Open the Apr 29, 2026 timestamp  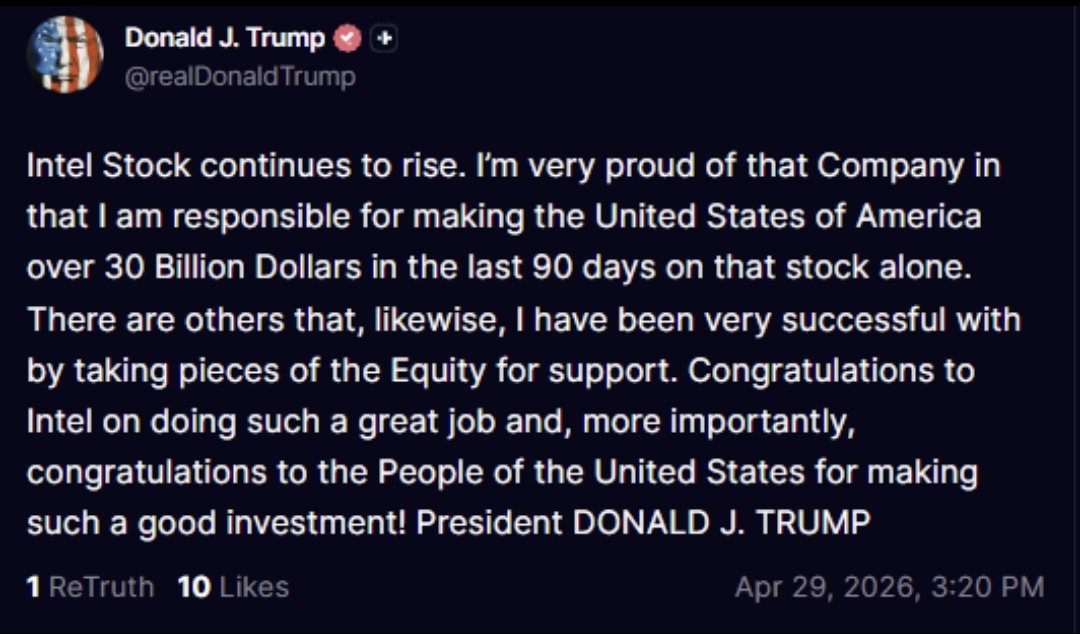point(889,587)
